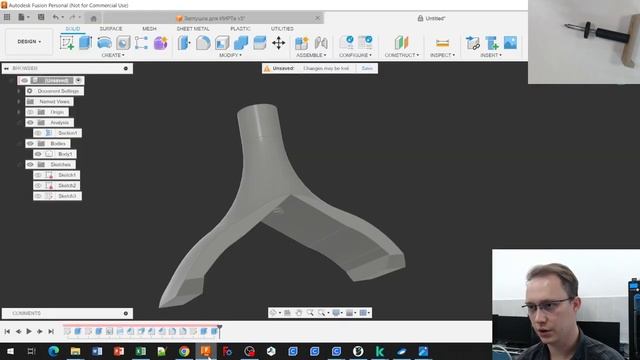Select the Hole tool
The image size is (640, 360).
coord(123,43)
